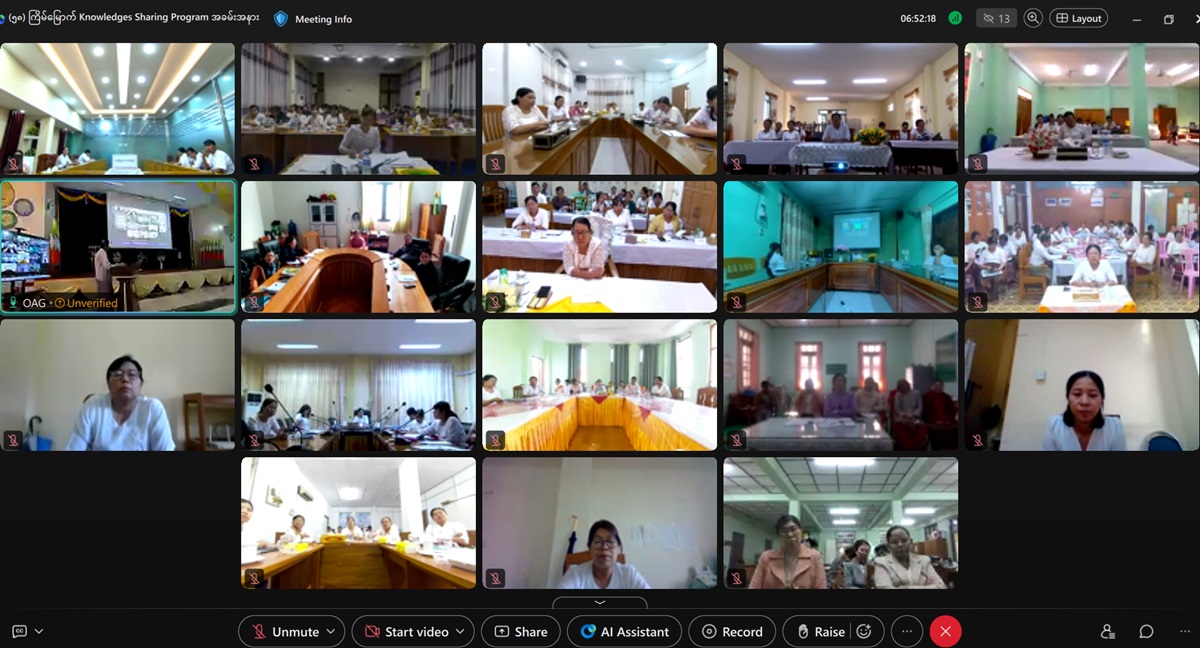Open the Layout menu
This screenshot has height=648, width=1200.
pyautogui.click(x=1078, y=18)
